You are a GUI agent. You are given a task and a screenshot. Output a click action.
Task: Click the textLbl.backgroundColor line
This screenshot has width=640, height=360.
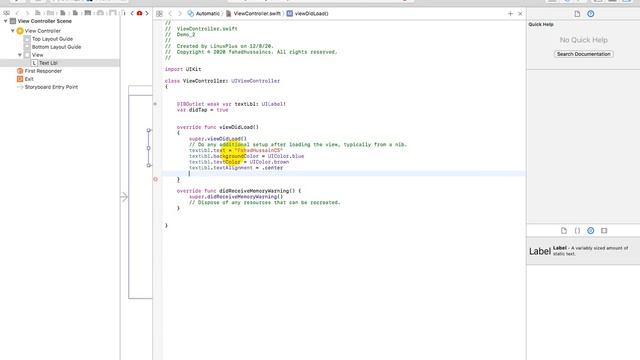pyautogui.click(x=247, y=156)
